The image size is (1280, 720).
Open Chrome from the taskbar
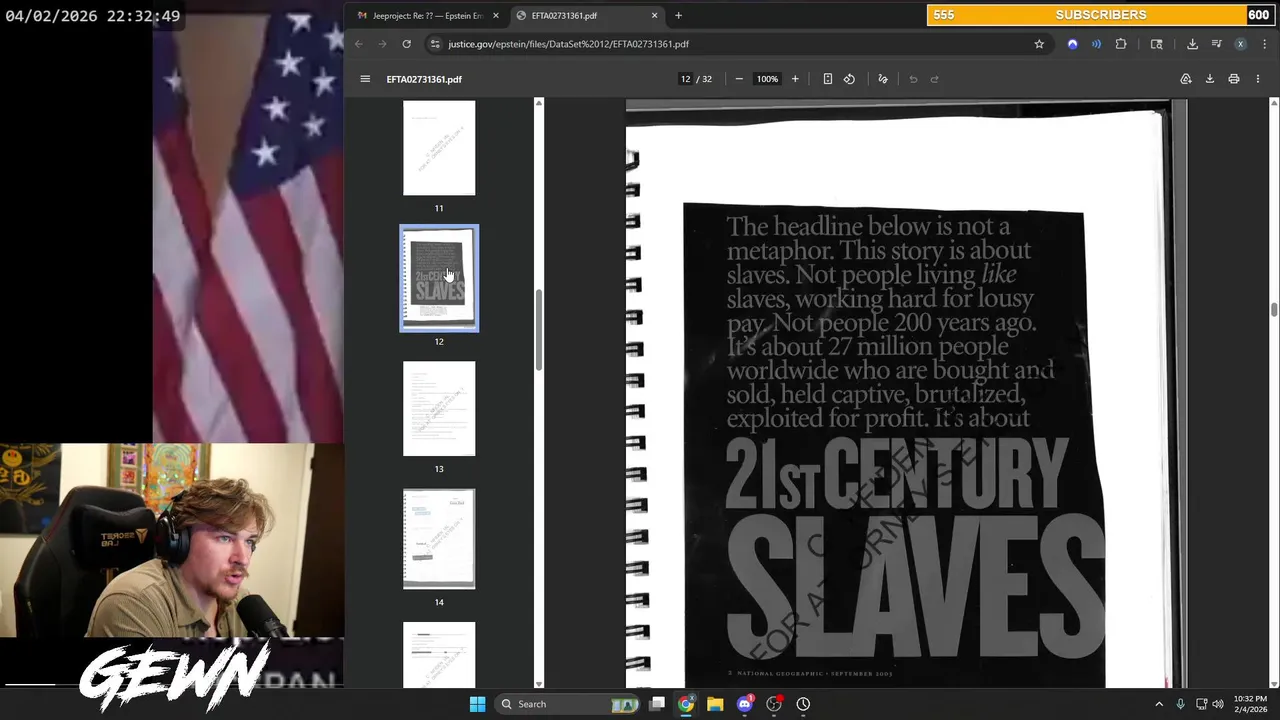(x=686, y=704)
